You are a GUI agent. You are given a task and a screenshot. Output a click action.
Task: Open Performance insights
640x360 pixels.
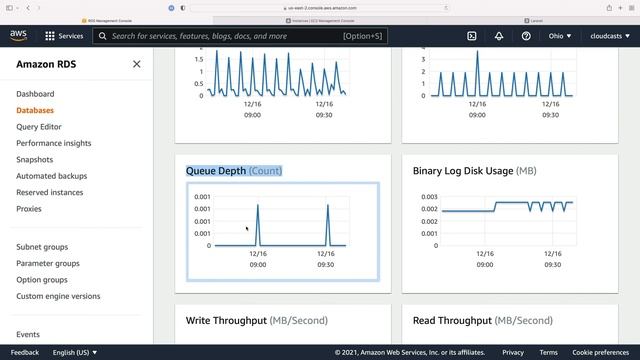click(x=53, y=143)
